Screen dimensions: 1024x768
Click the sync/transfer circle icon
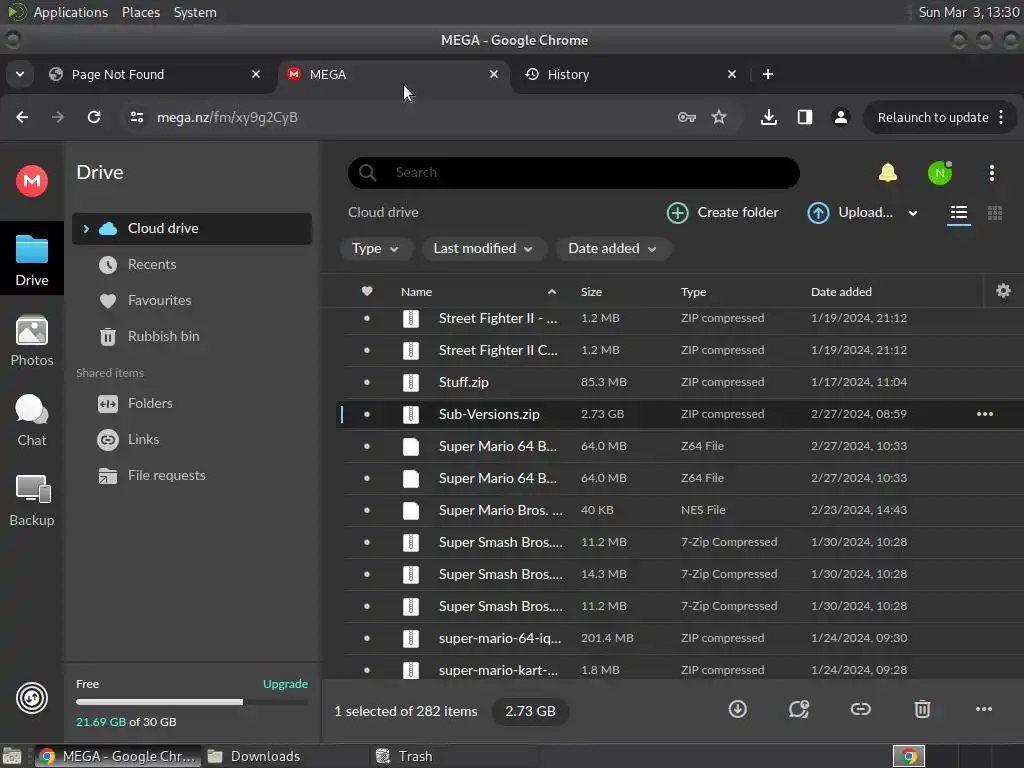tap(31, 698)
